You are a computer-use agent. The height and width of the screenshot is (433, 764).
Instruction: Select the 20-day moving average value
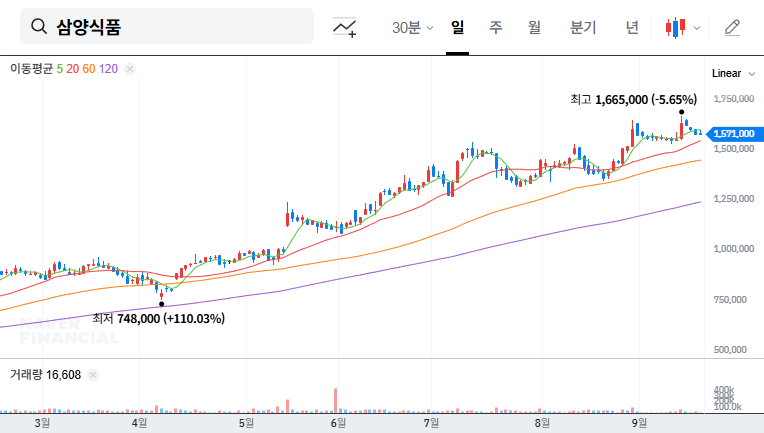pos(73,69)
